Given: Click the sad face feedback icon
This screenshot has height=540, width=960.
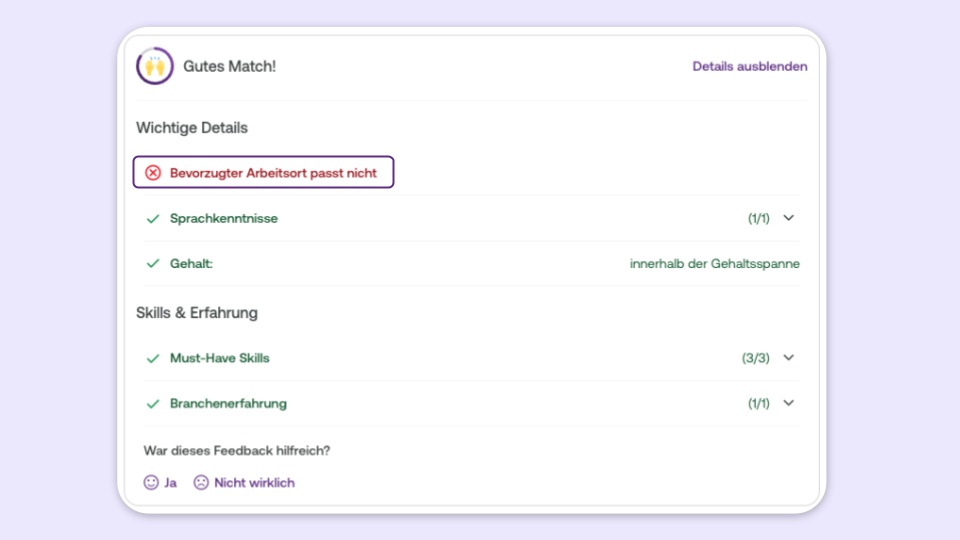Looking at the screenshot, I should pos(201,482).
